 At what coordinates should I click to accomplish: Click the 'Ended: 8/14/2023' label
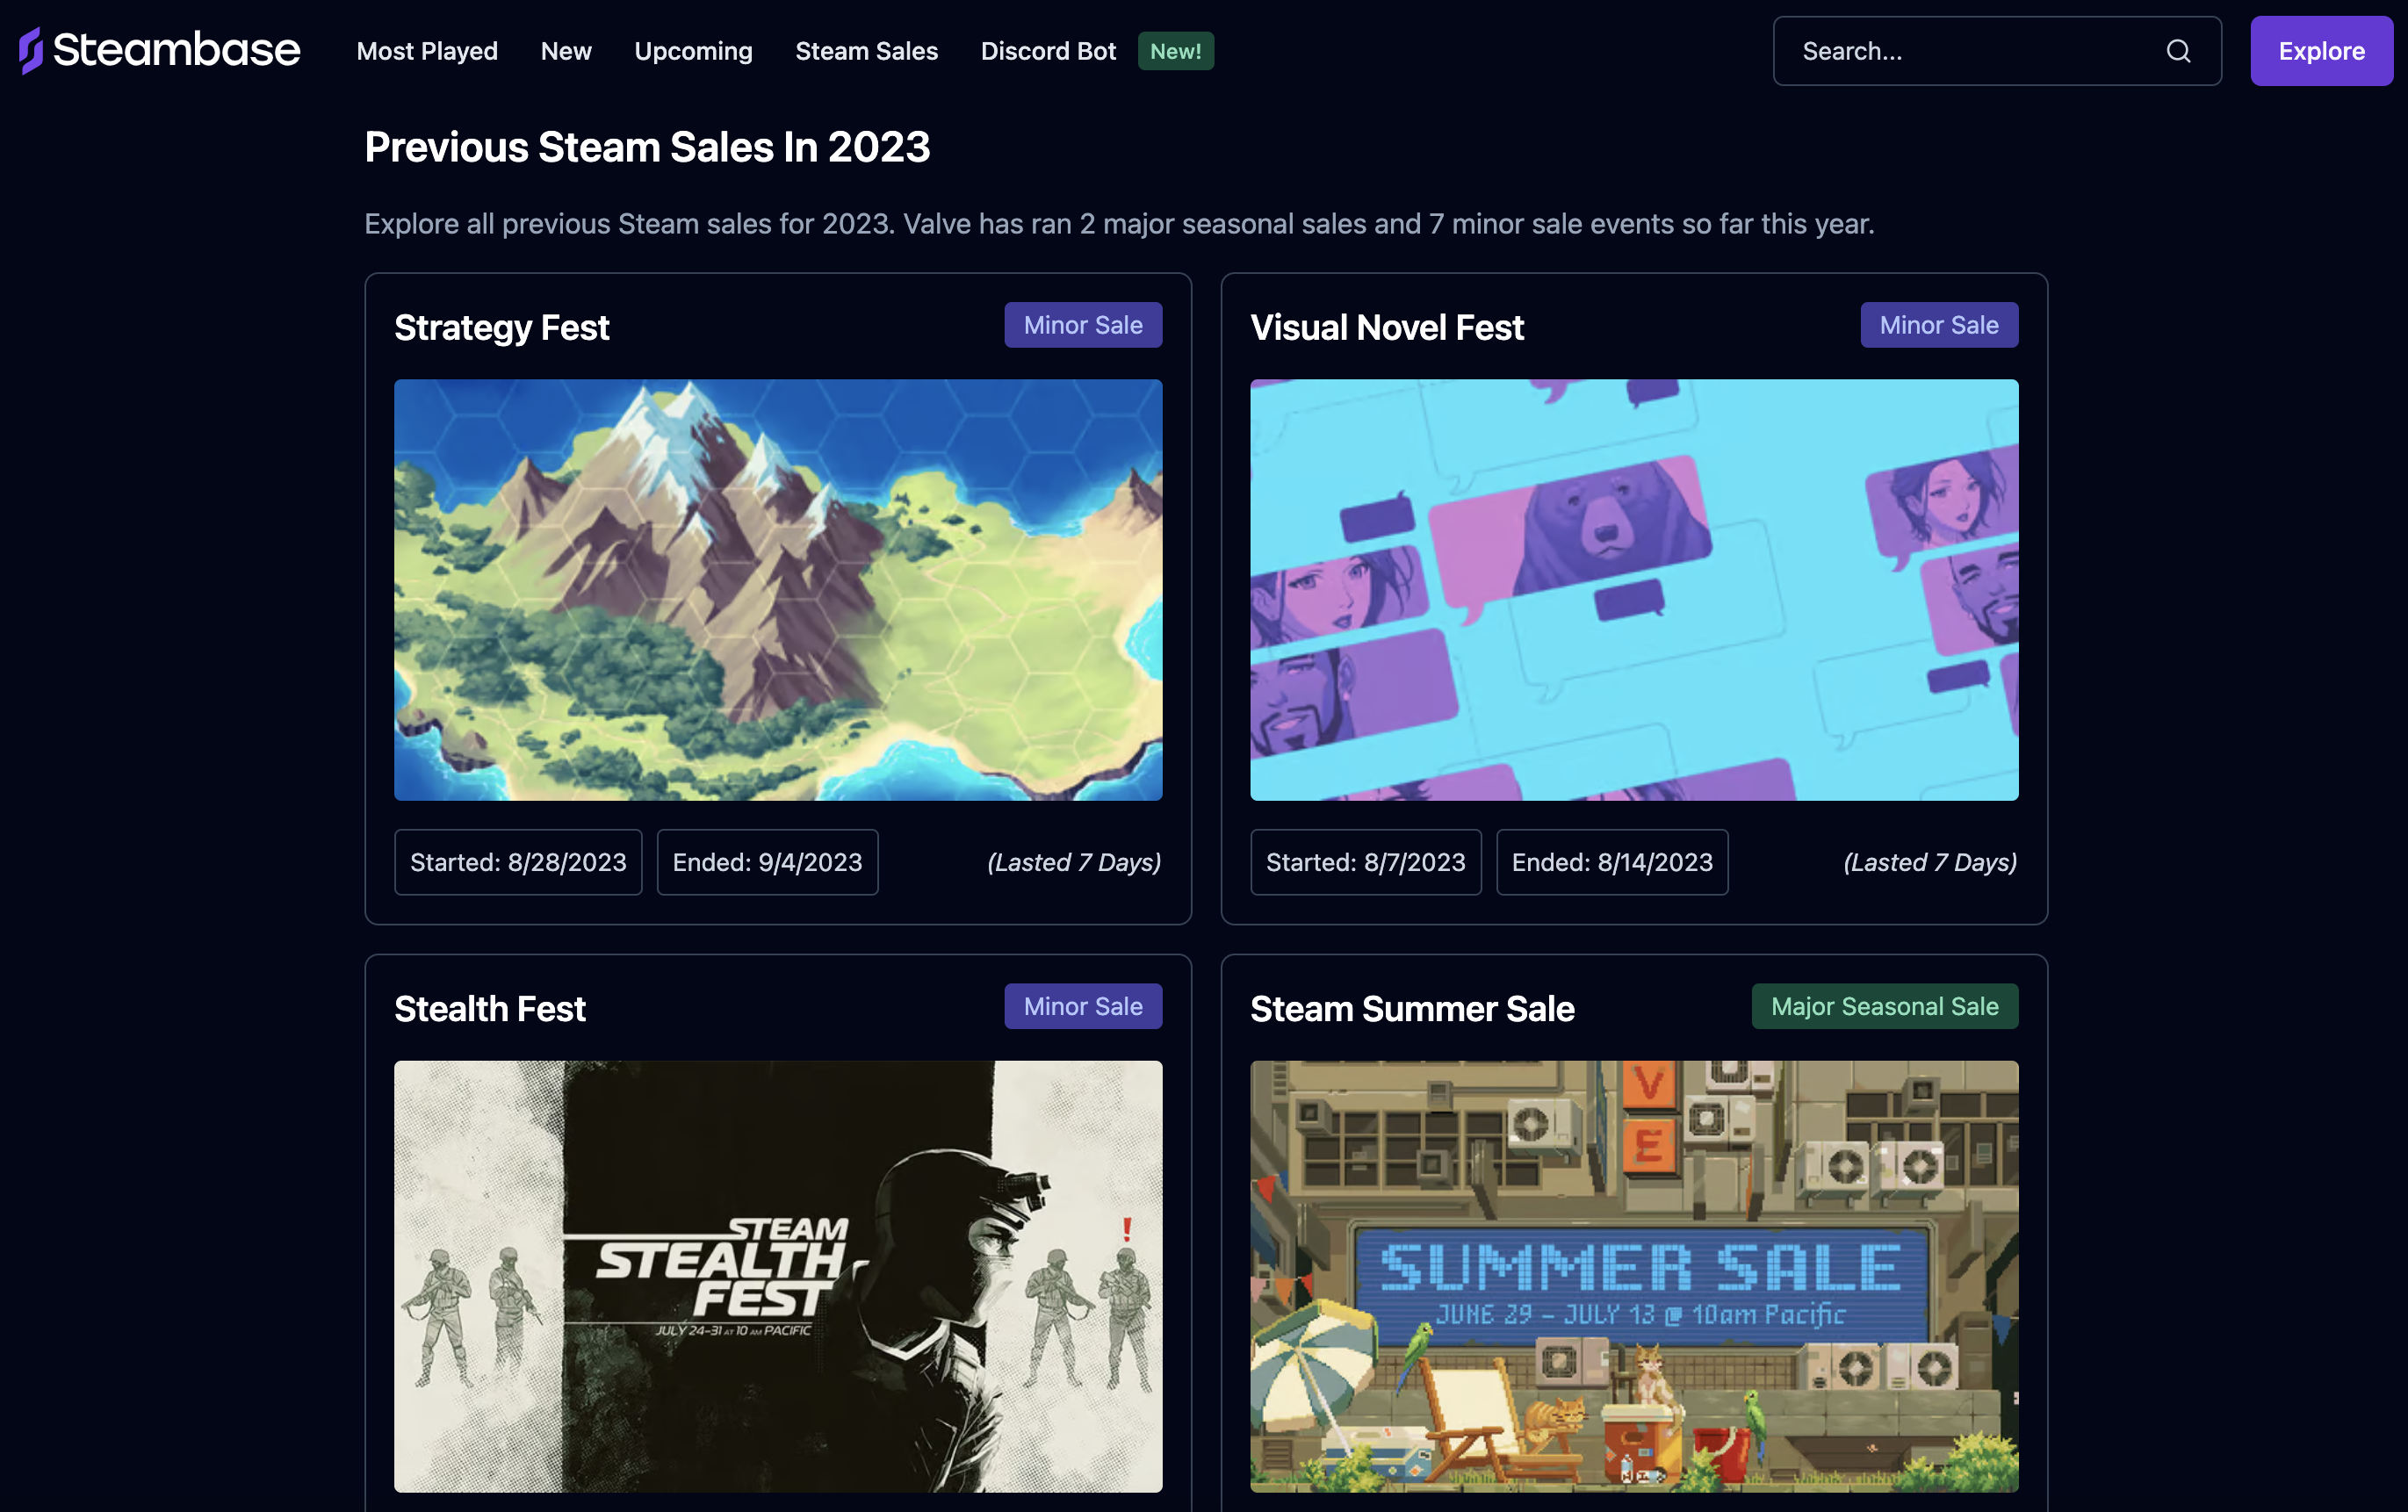pos(1612,862)
